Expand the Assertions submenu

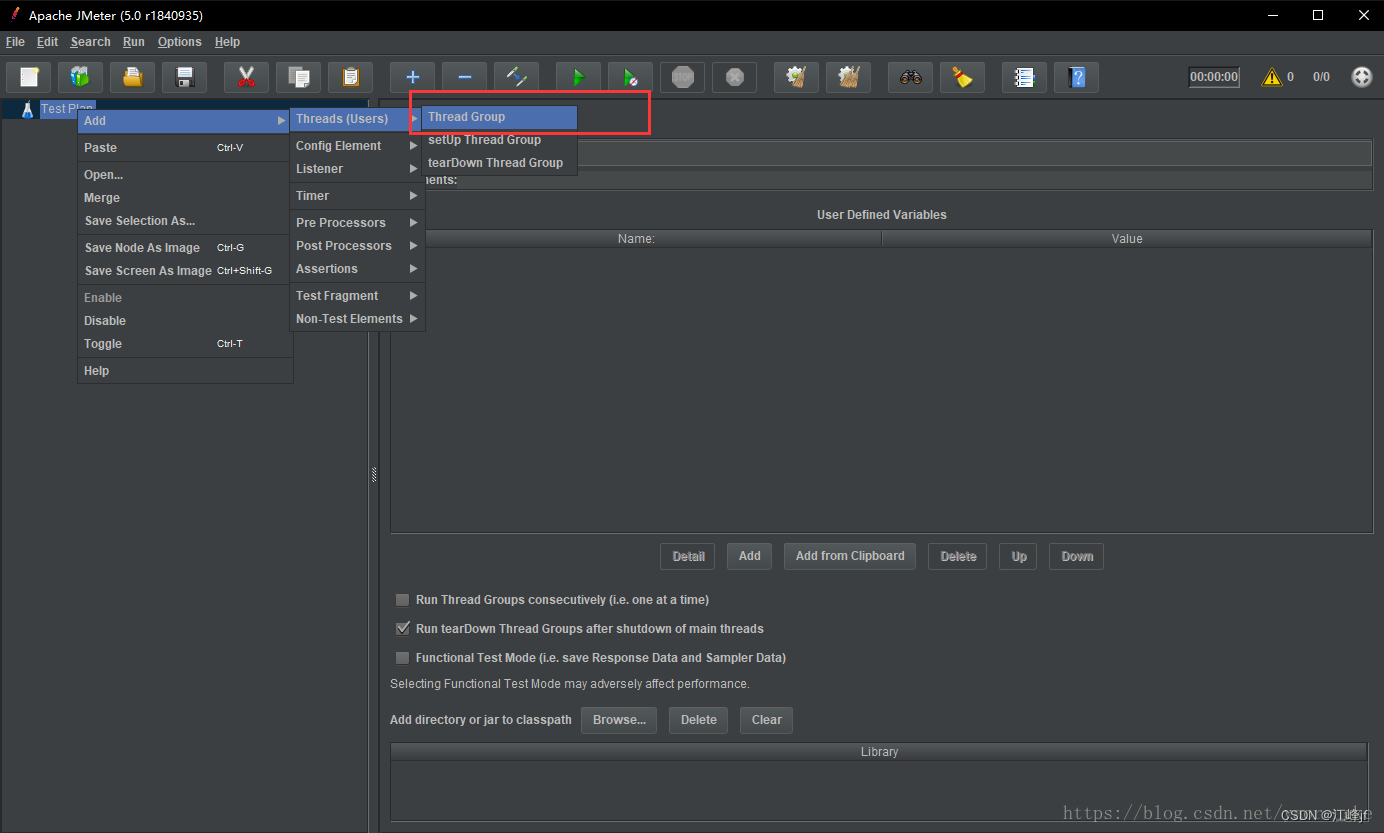pos(357,269)
